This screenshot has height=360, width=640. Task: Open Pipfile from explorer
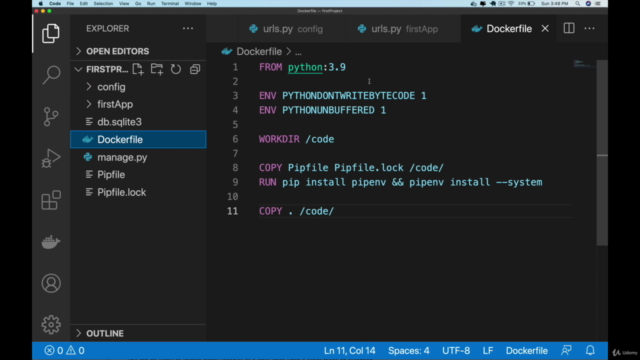click(x=138, y=175)
